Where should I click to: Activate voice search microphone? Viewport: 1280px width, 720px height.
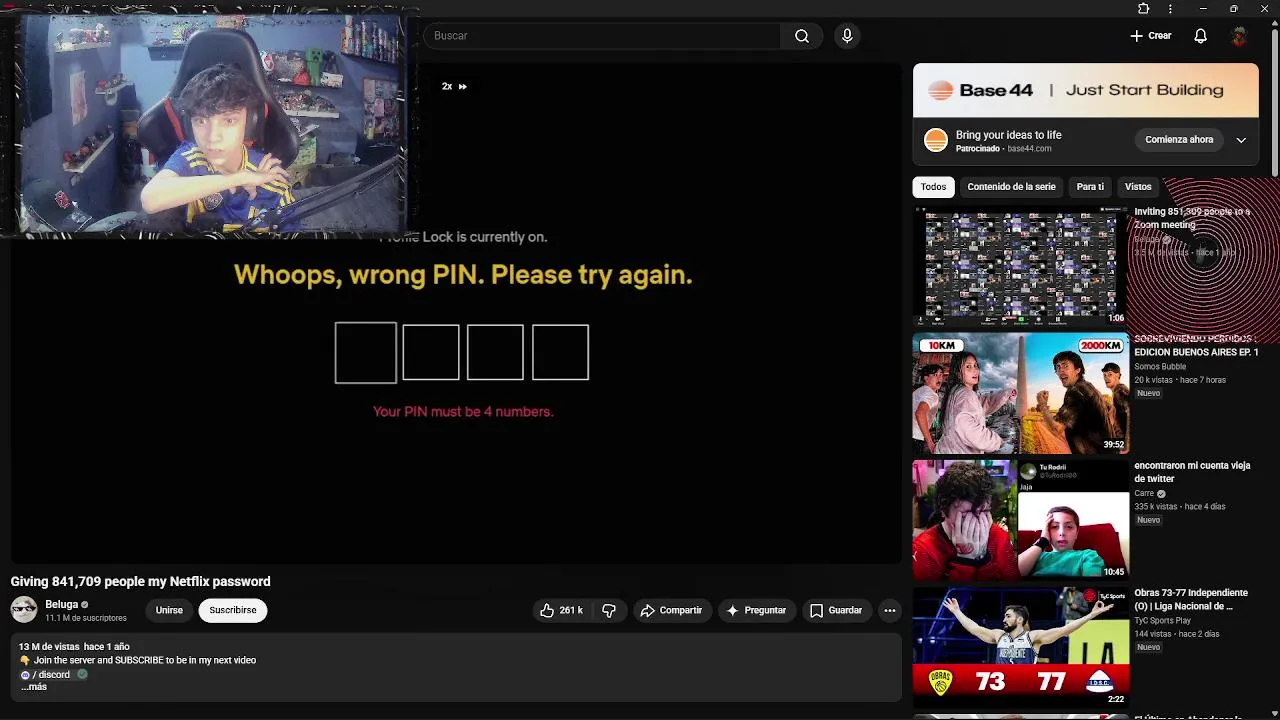point(847,36)
